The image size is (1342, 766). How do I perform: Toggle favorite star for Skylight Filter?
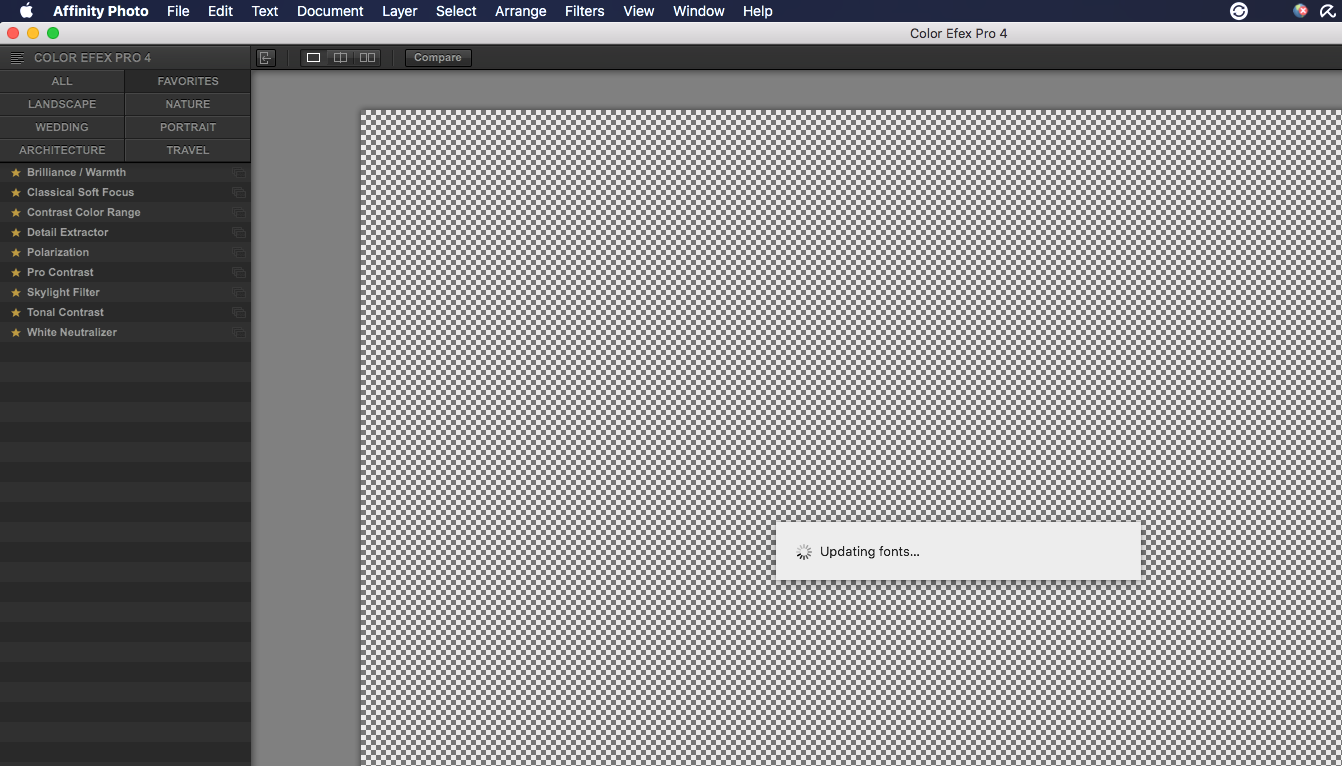click(15, 292)
